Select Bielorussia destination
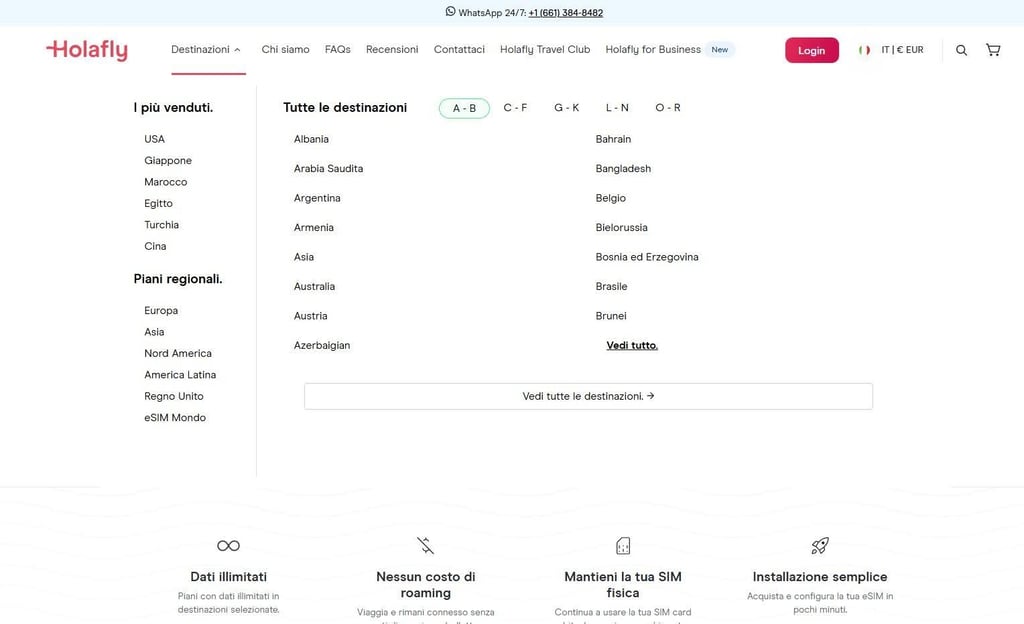1024x624 pixels. pos(622,228)
